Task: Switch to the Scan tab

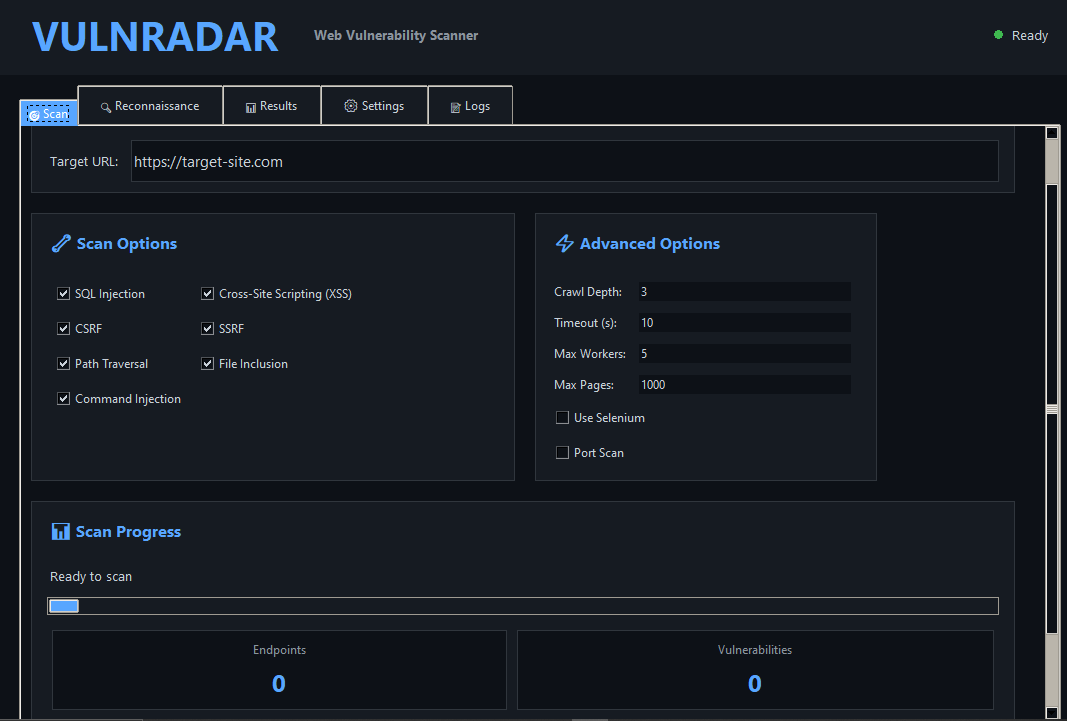Action: [x=49, y=114]
